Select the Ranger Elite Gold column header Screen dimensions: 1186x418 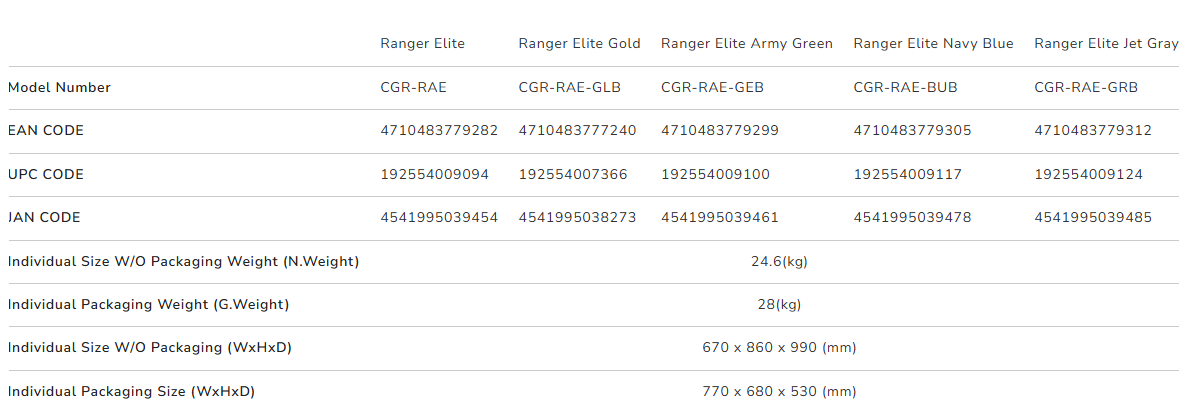[x=578, y=44]
